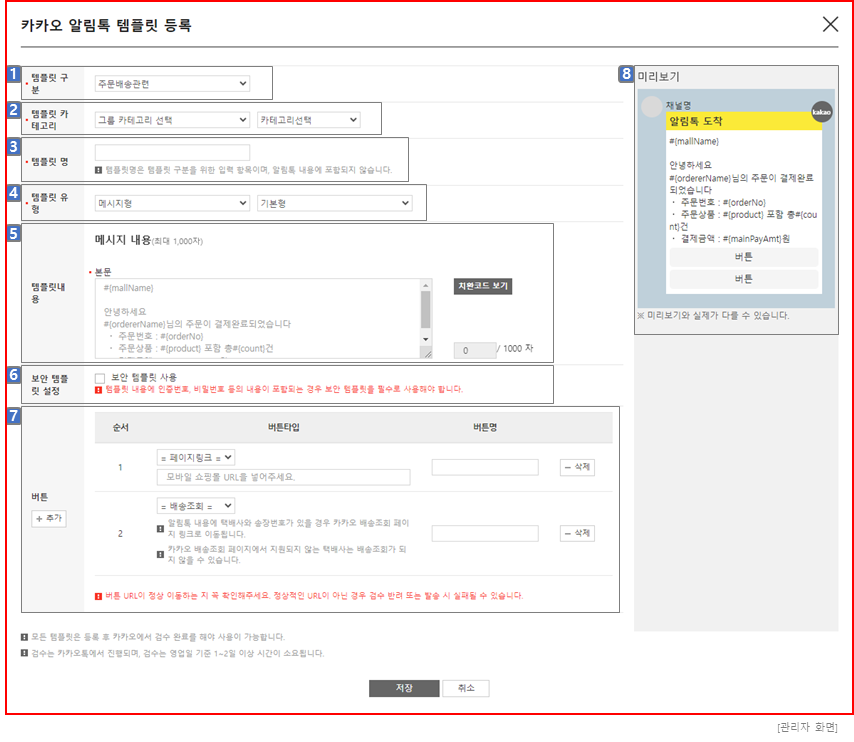Open the 기본형 dropdown

tap(334, 203)
